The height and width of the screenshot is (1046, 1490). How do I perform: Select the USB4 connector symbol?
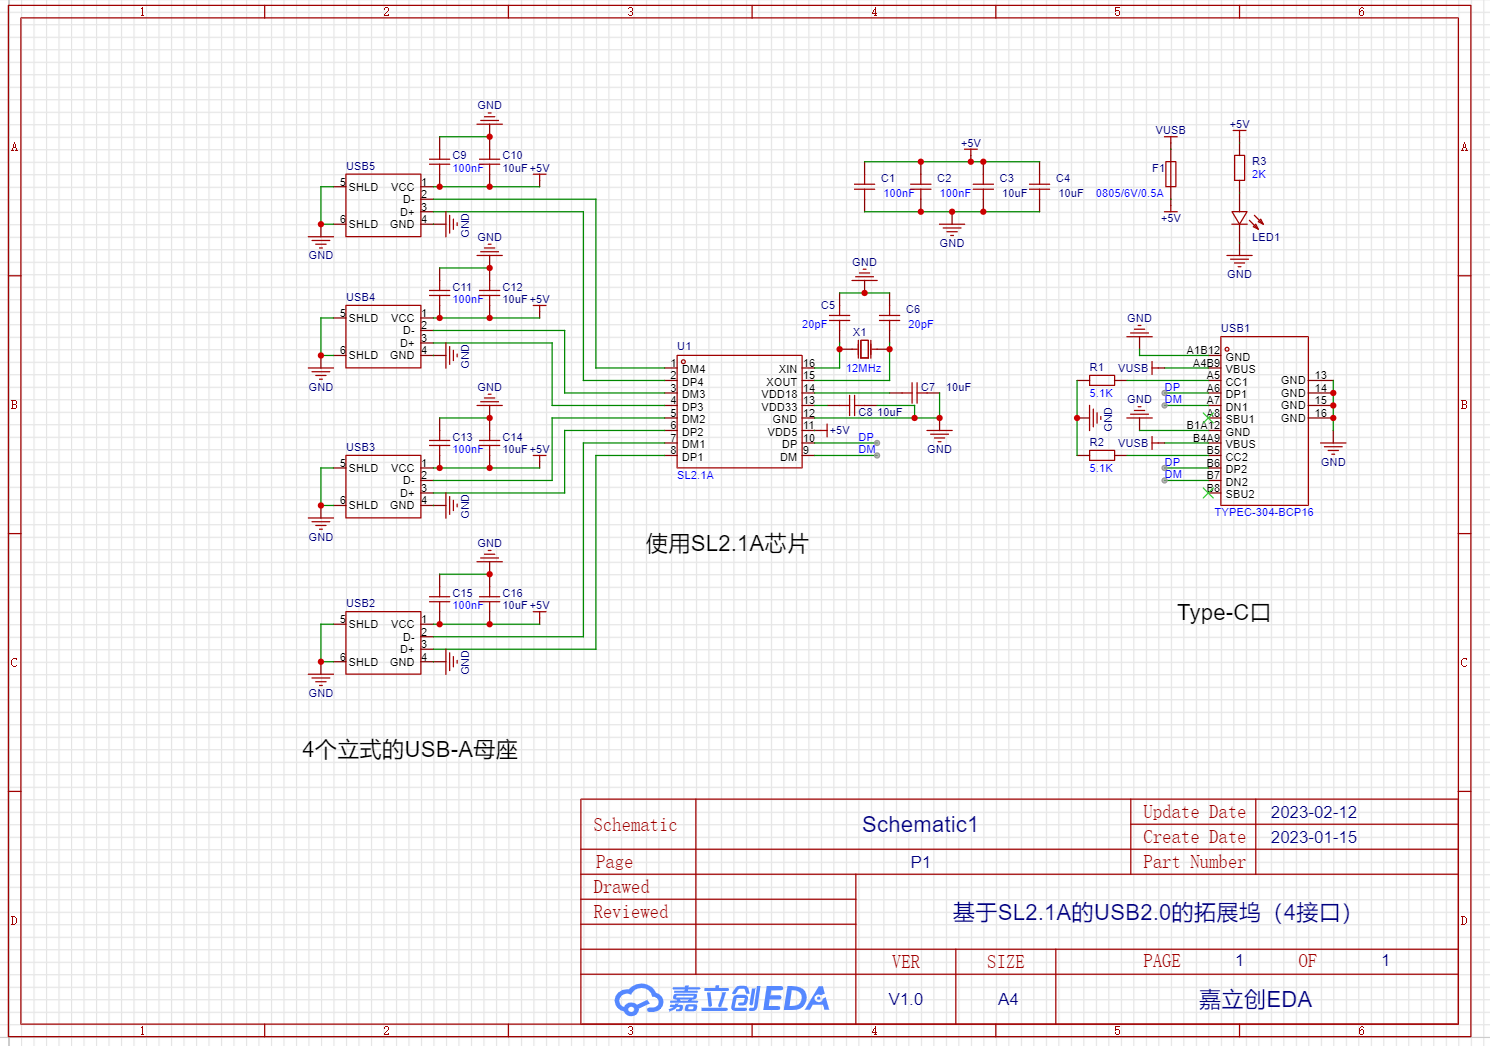click(x=383, y=336)
